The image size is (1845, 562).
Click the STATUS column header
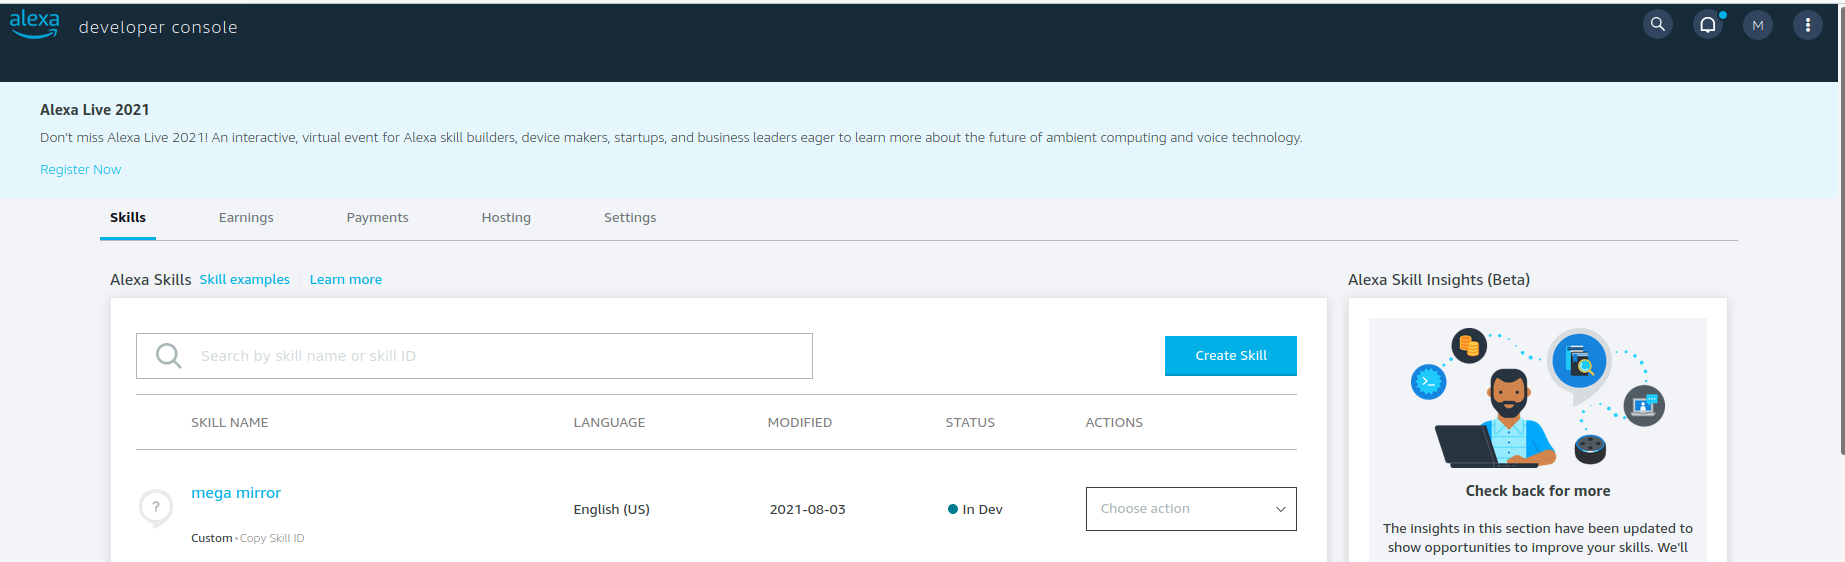pos(970,422)
